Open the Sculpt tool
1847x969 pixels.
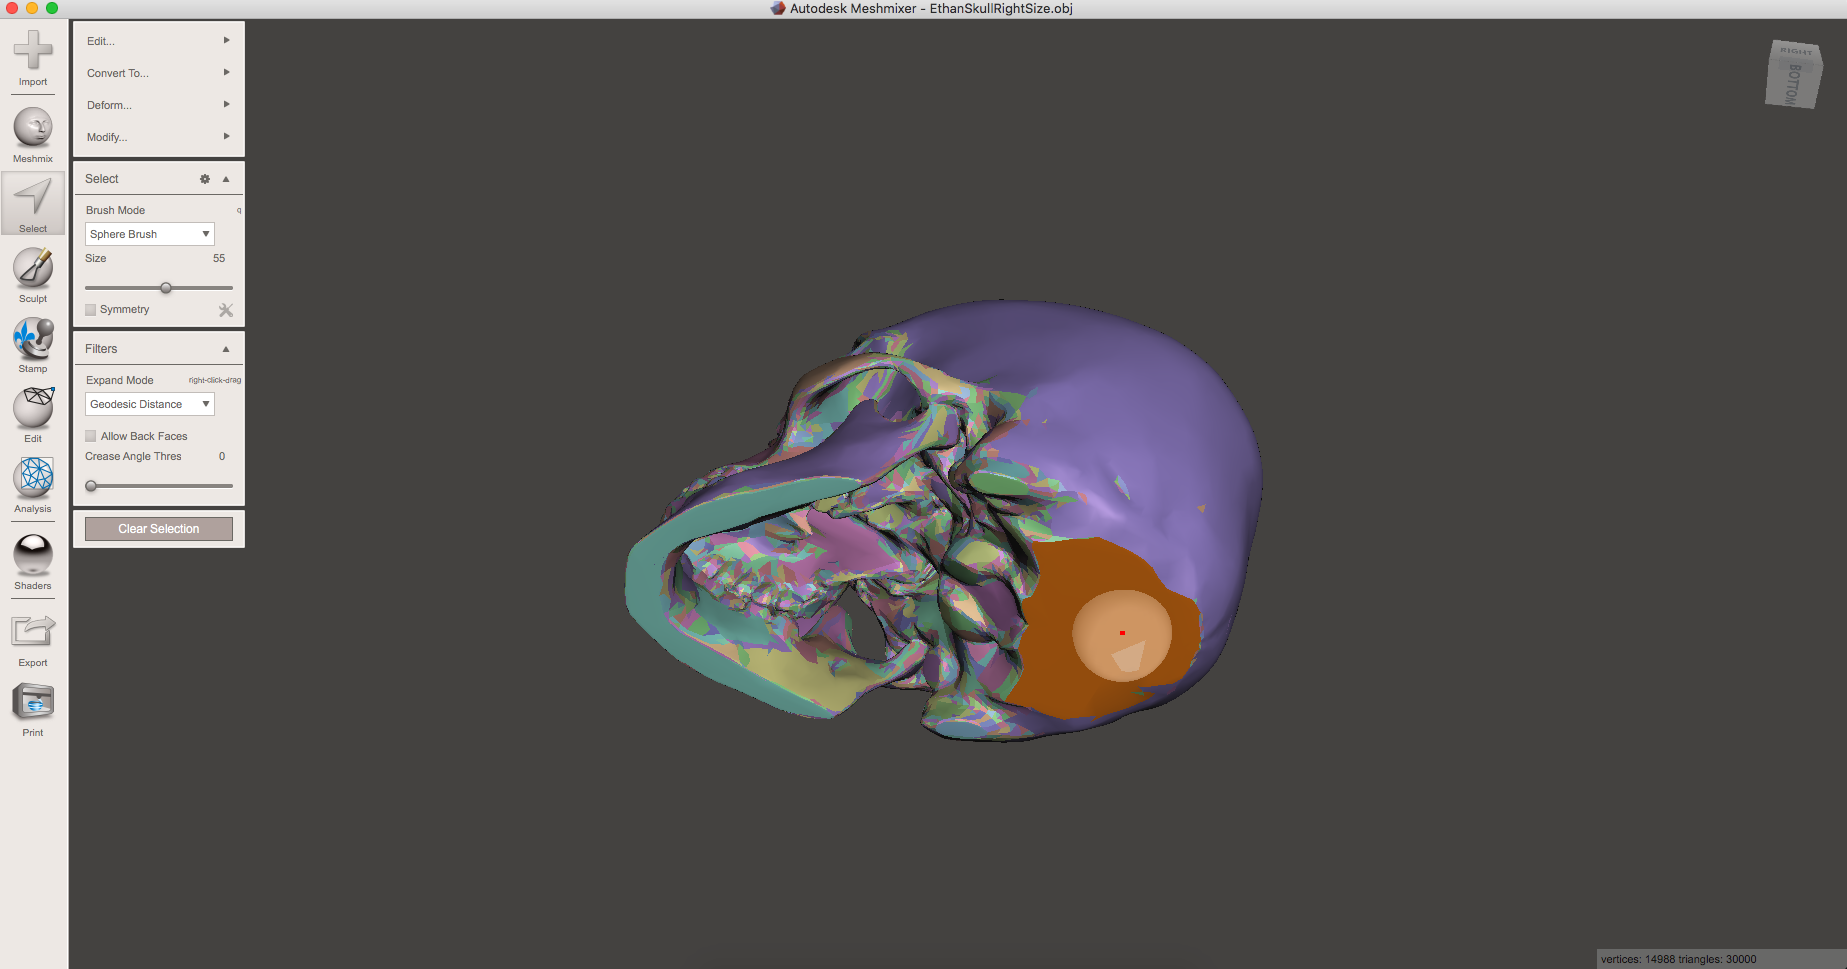33,275
